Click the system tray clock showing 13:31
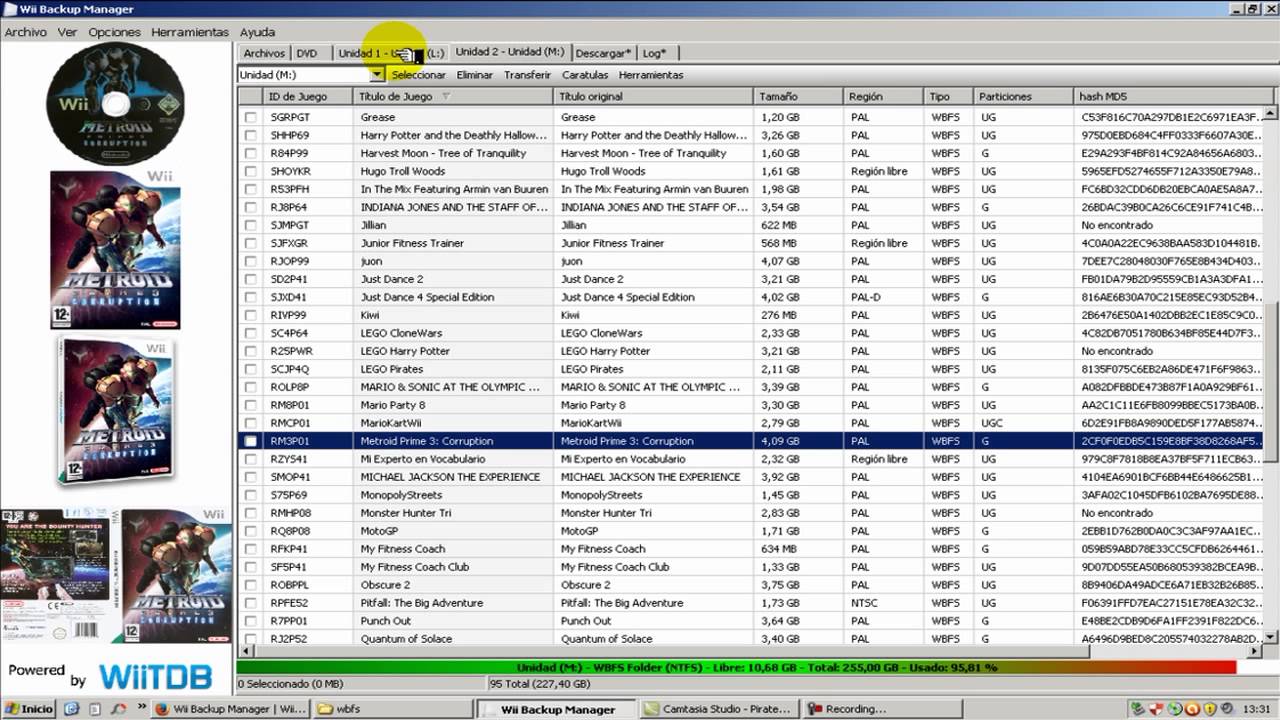 coord(1256,709)
